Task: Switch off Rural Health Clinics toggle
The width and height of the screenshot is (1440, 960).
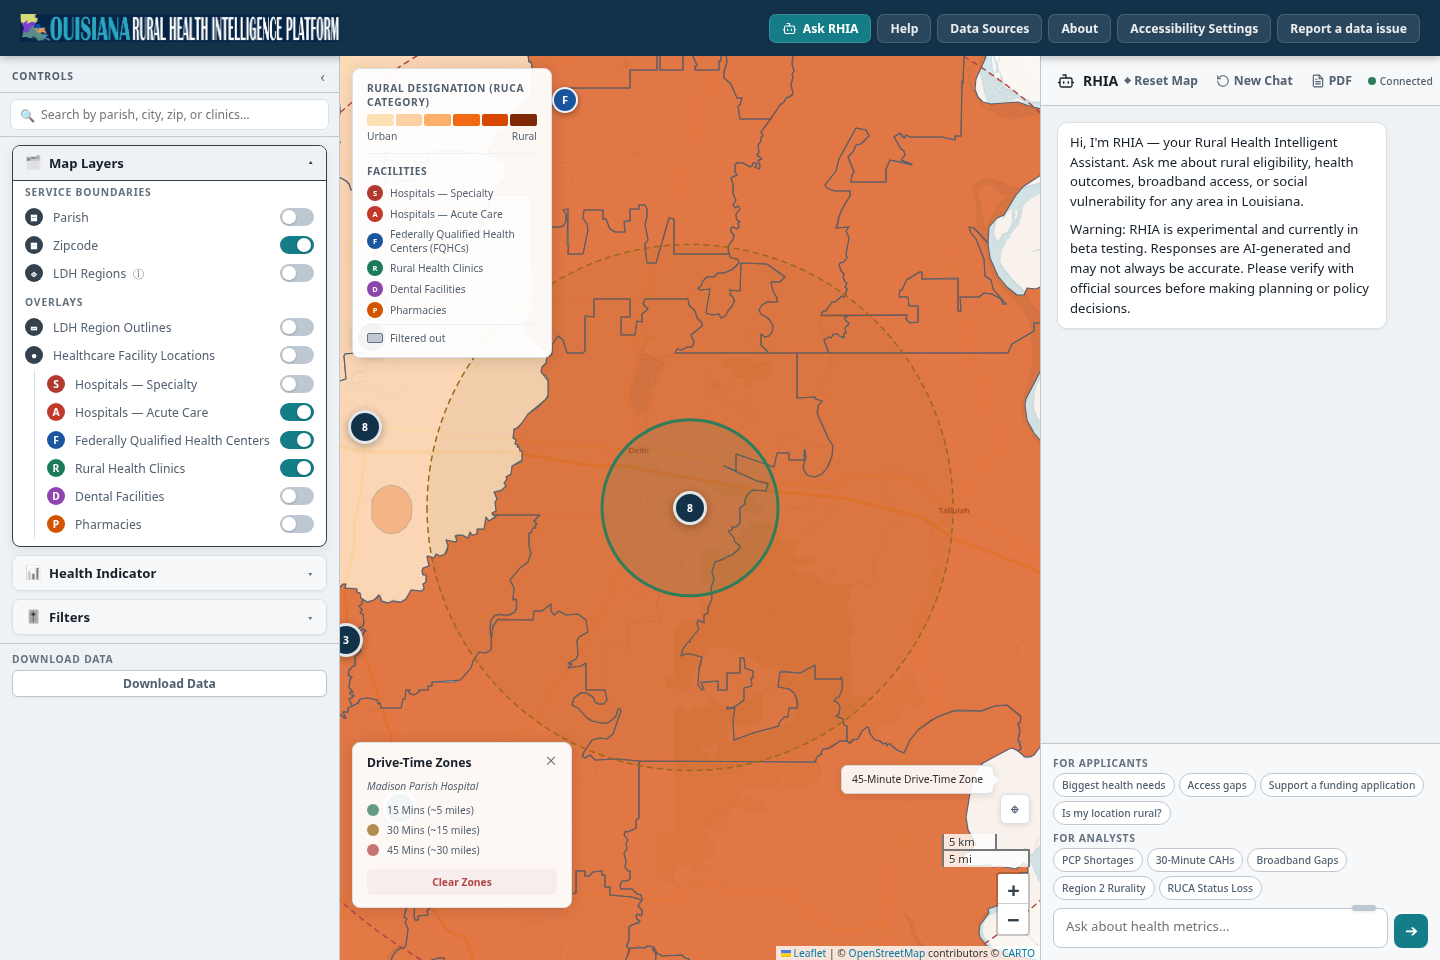Action: click(x=297, y=468)
